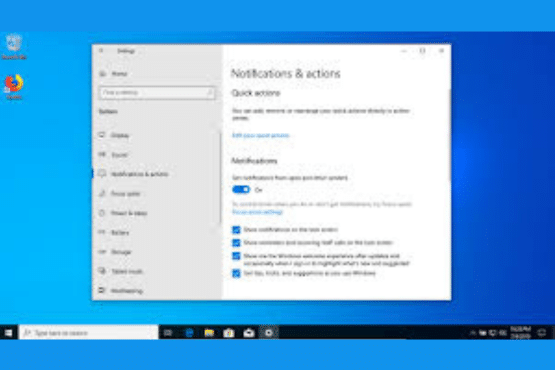555x370 pixels.
Task: Open the Mail app from the taskbar
Action: (249, 333)
